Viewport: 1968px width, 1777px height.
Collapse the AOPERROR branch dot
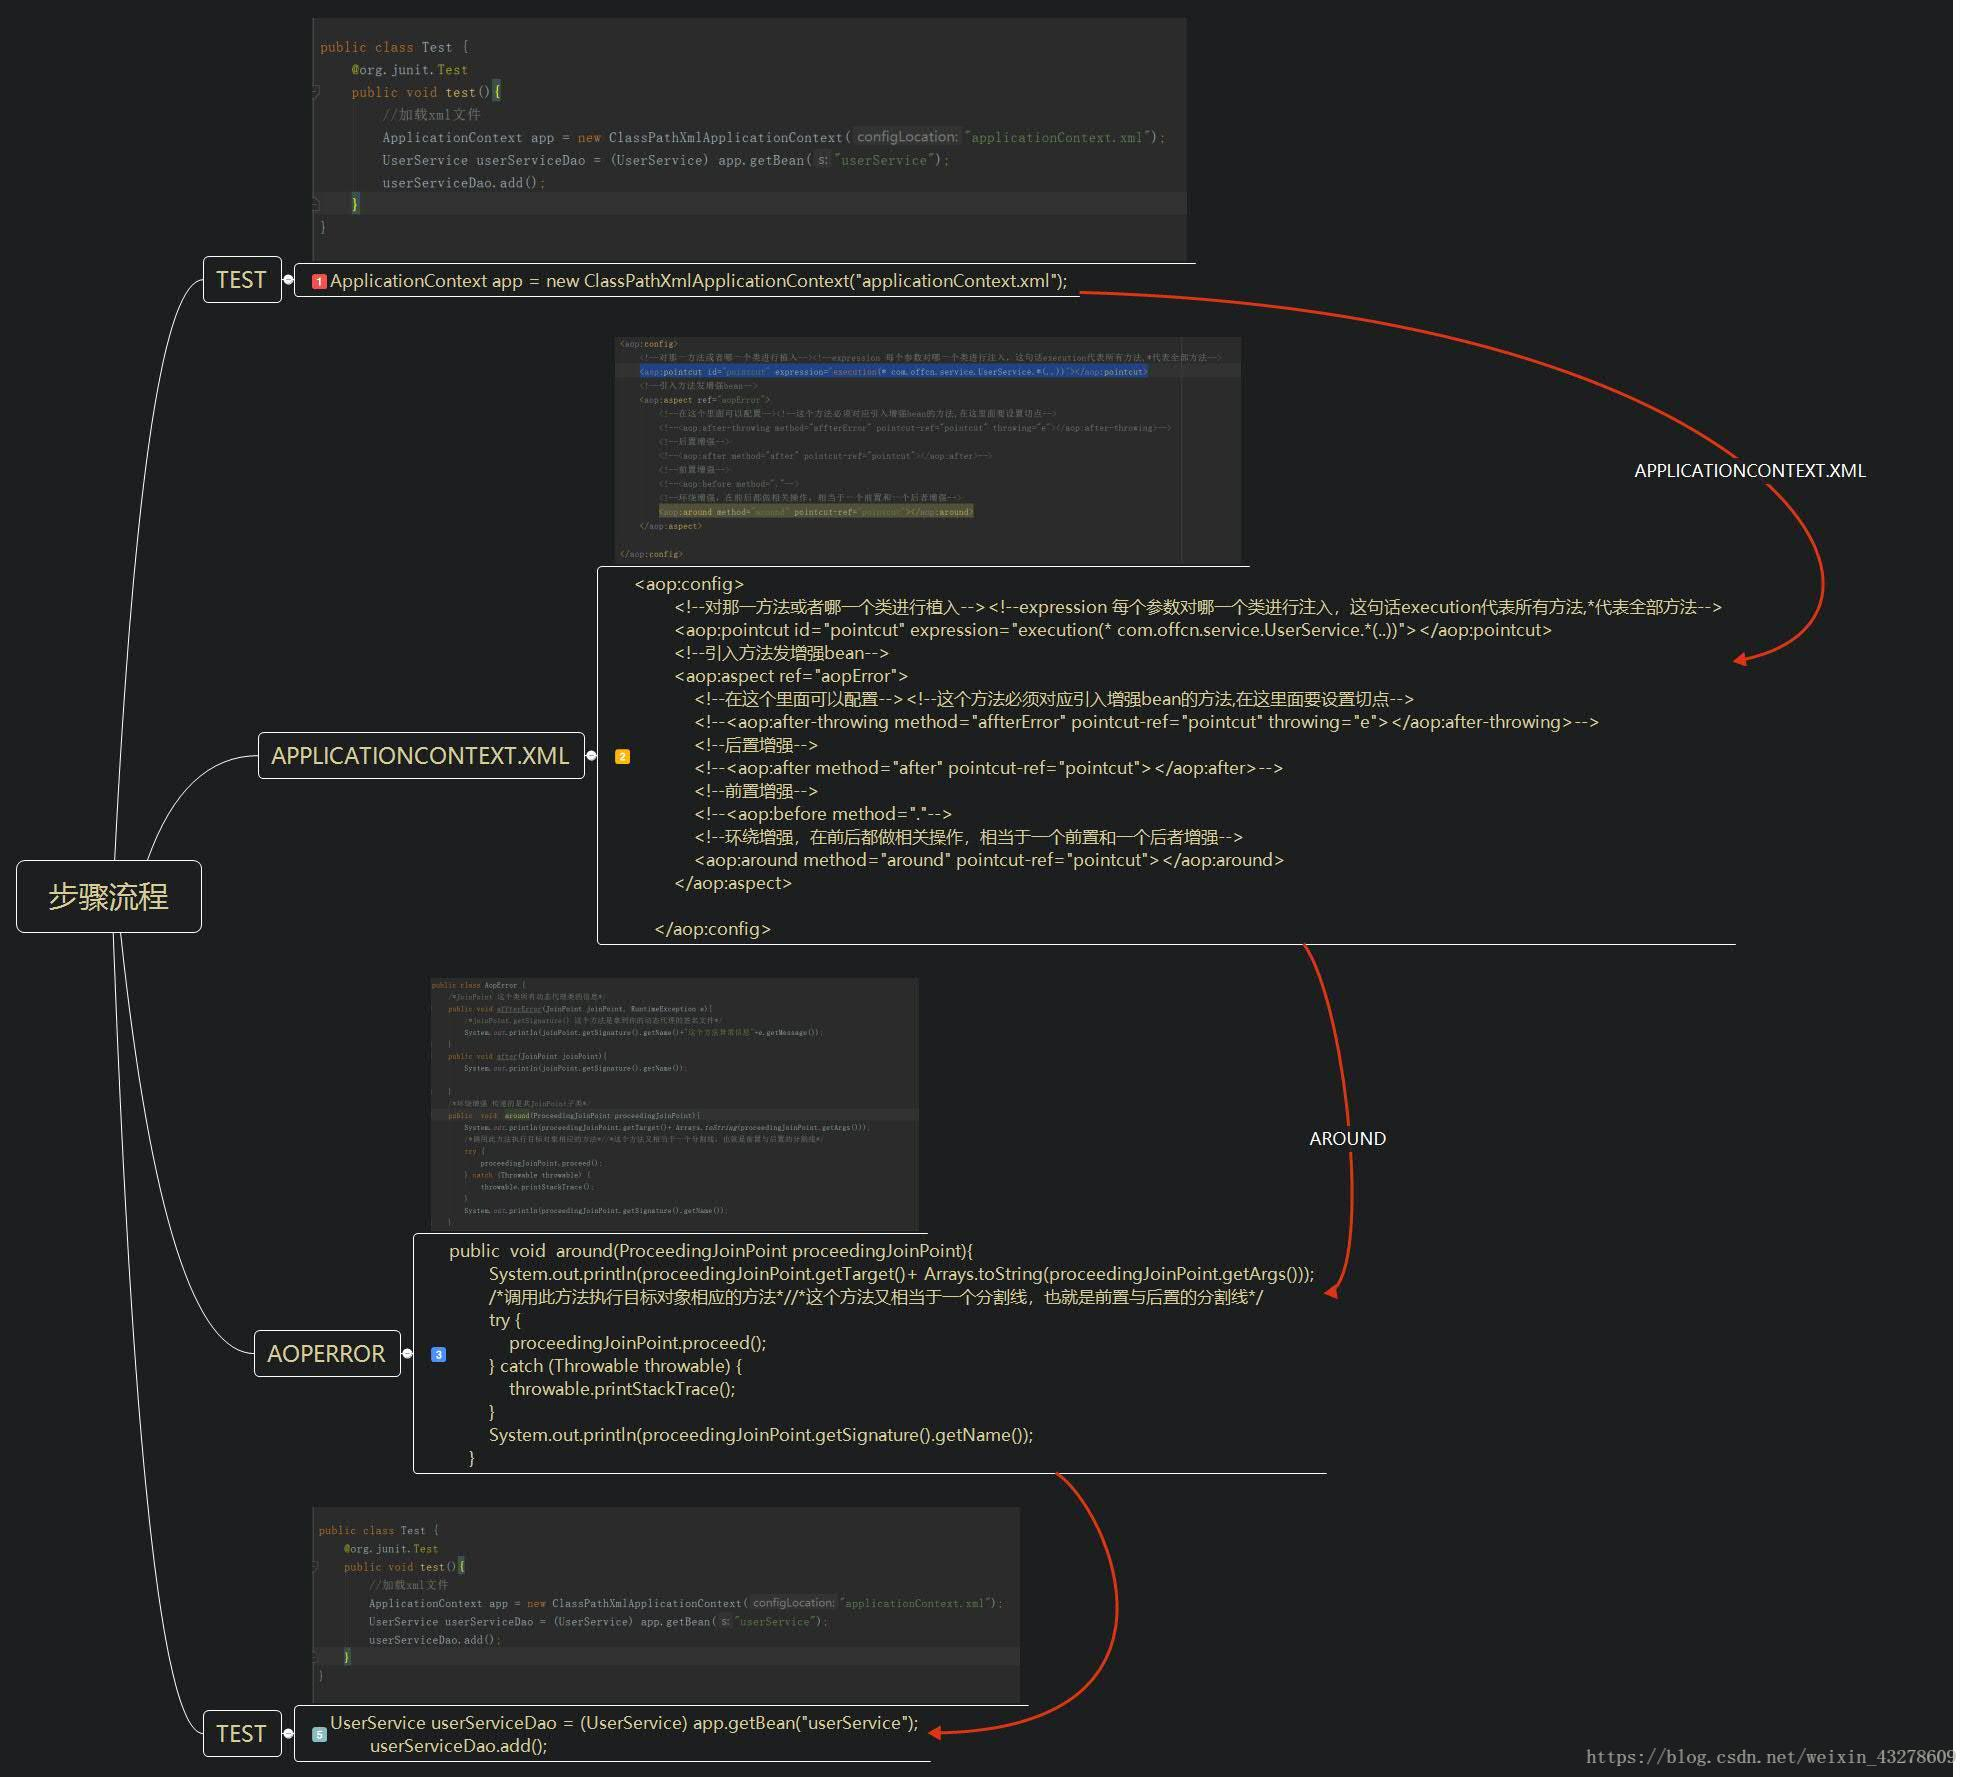click(407, 1353)
